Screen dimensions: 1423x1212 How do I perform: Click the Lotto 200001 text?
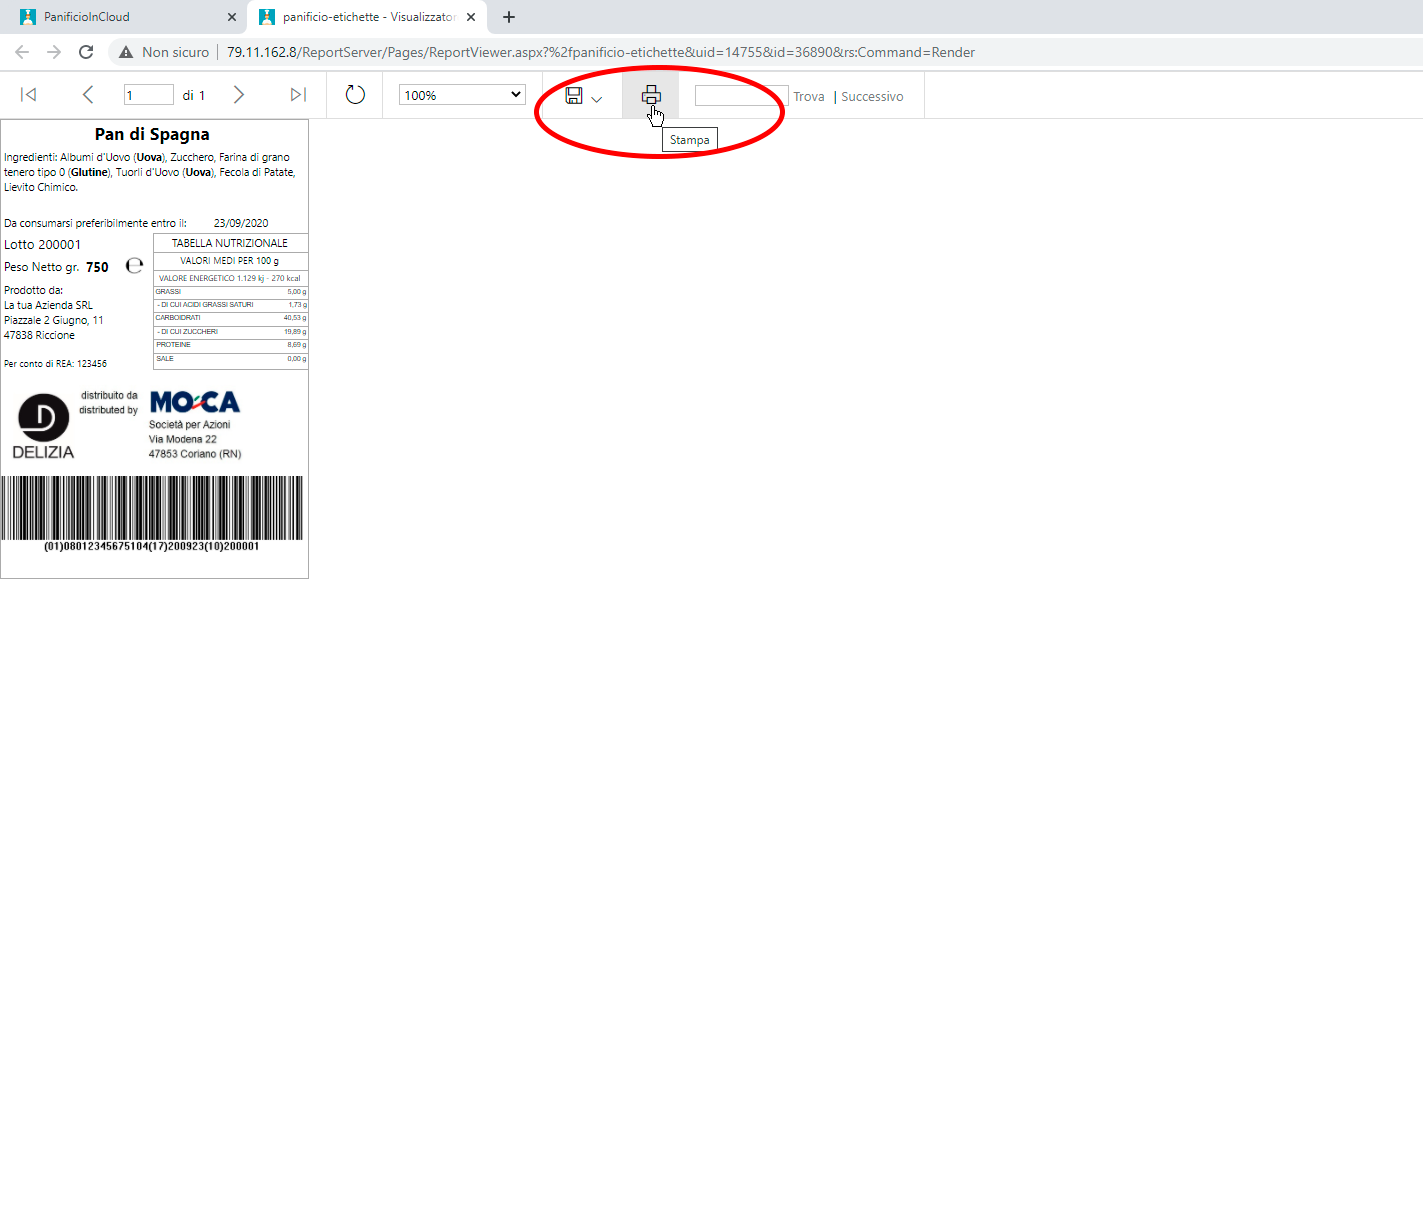click(42, 244)
